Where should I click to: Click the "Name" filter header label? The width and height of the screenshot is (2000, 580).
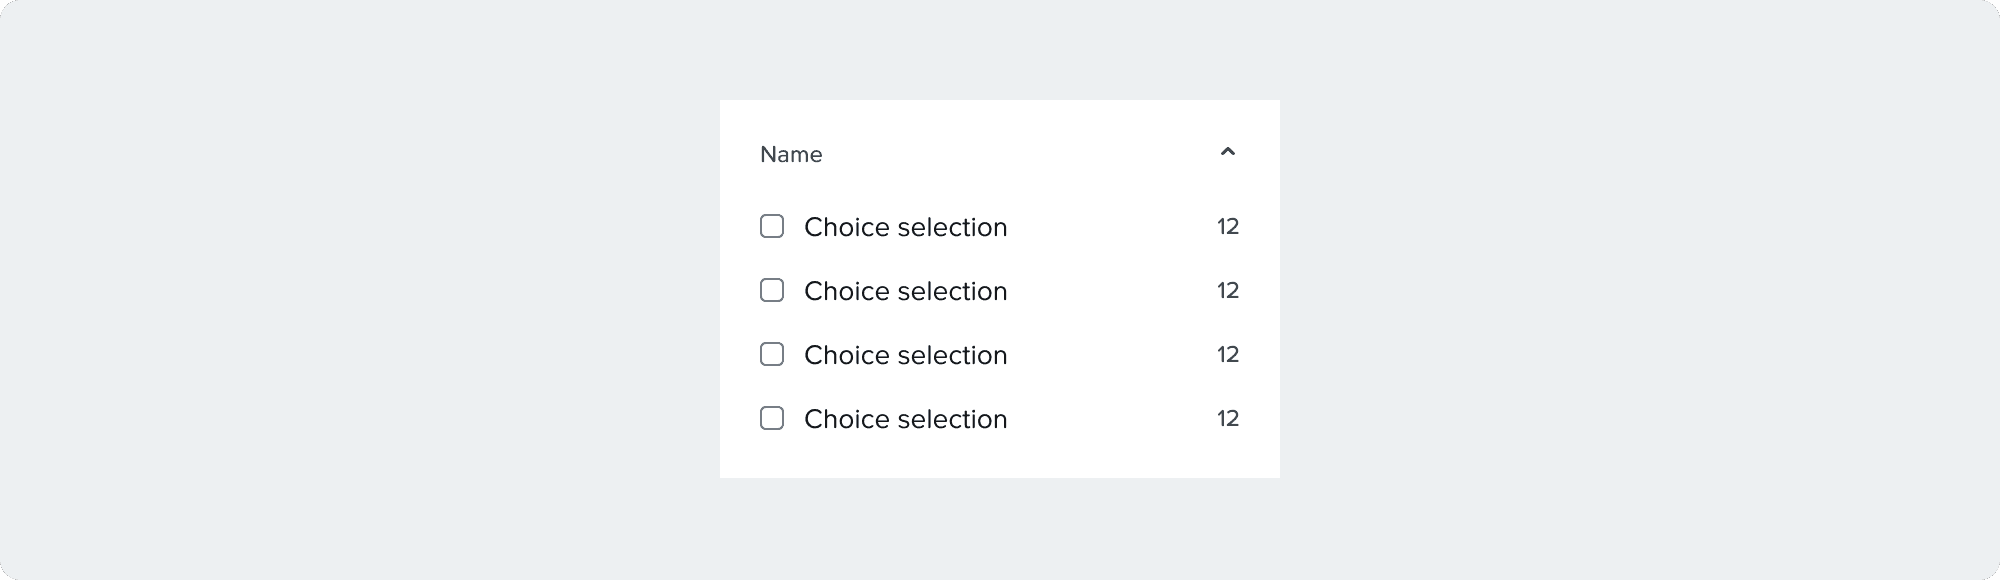[791, 155]
